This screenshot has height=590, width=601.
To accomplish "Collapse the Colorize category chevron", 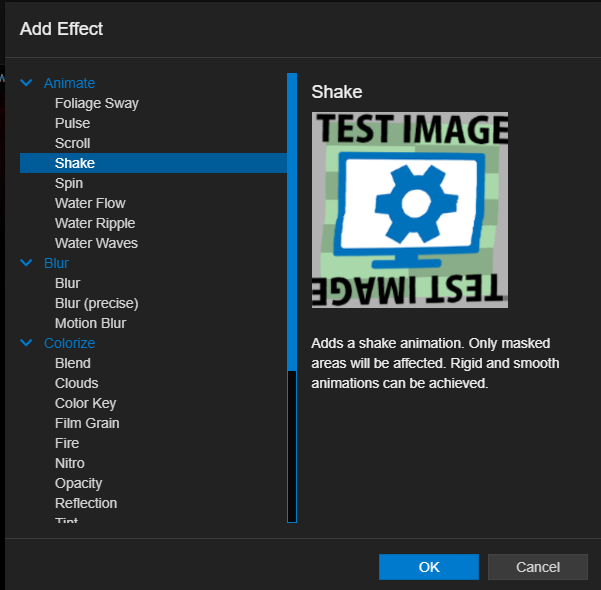I will pos(27,343).
